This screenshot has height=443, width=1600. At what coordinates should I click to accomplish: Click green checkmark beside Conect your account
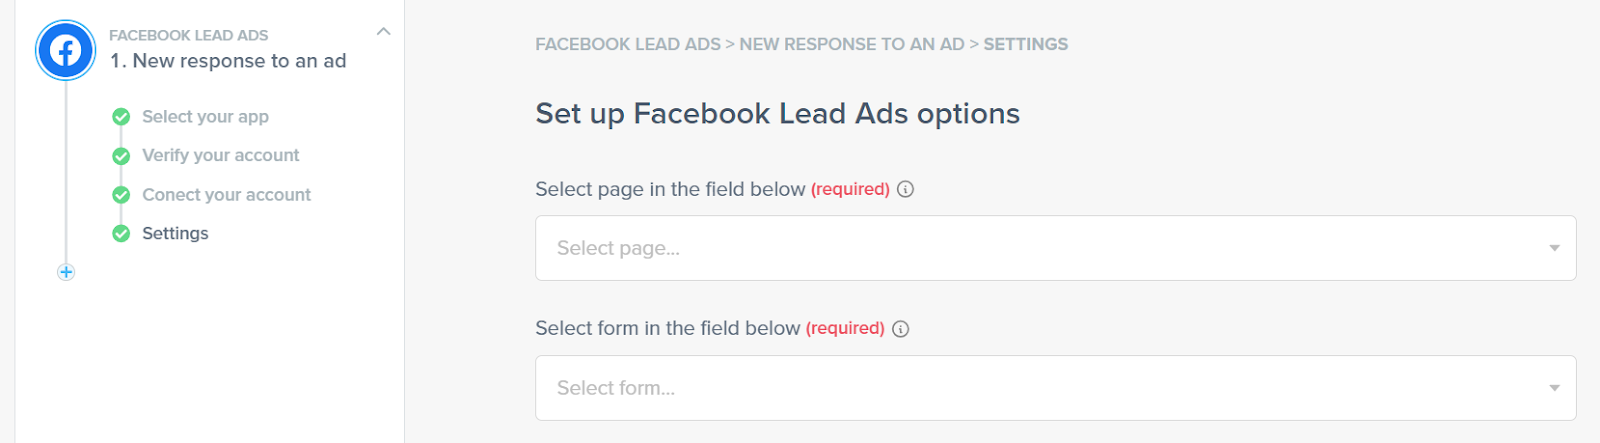[x=121, y=195]
